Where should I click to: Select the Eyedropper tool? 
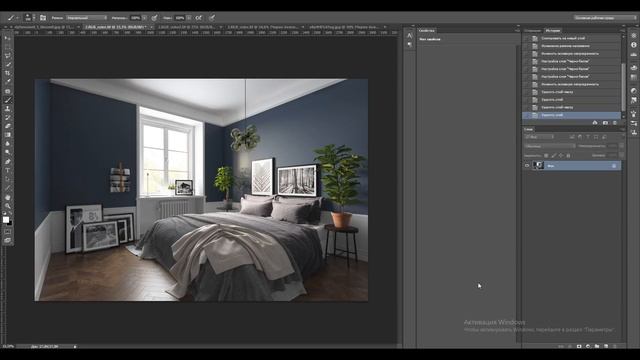pyautogui.click(x=7, y=82)
